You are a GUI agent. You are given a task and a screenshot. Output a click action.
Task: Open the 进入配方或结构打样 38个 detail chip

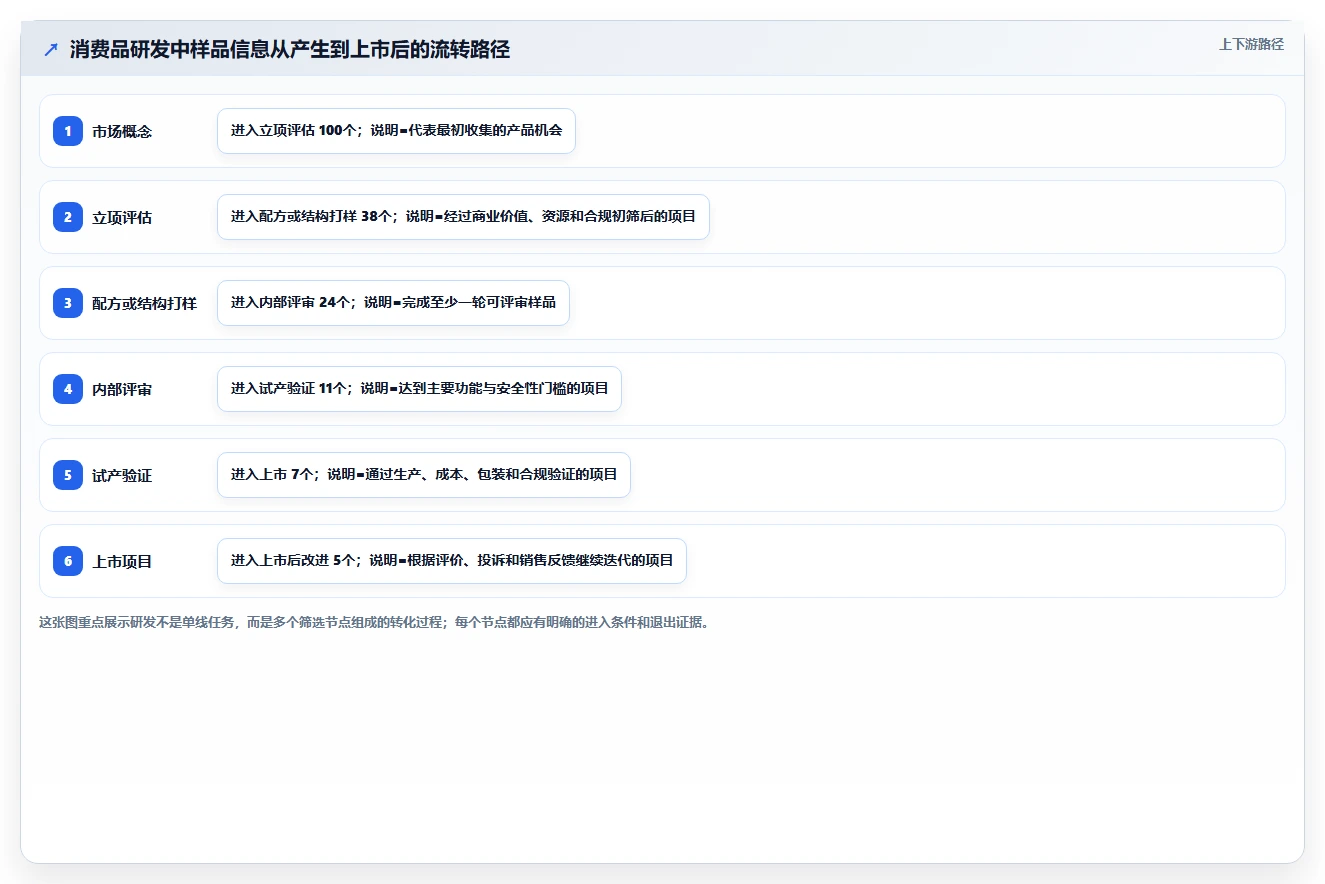tap(463, 217)
